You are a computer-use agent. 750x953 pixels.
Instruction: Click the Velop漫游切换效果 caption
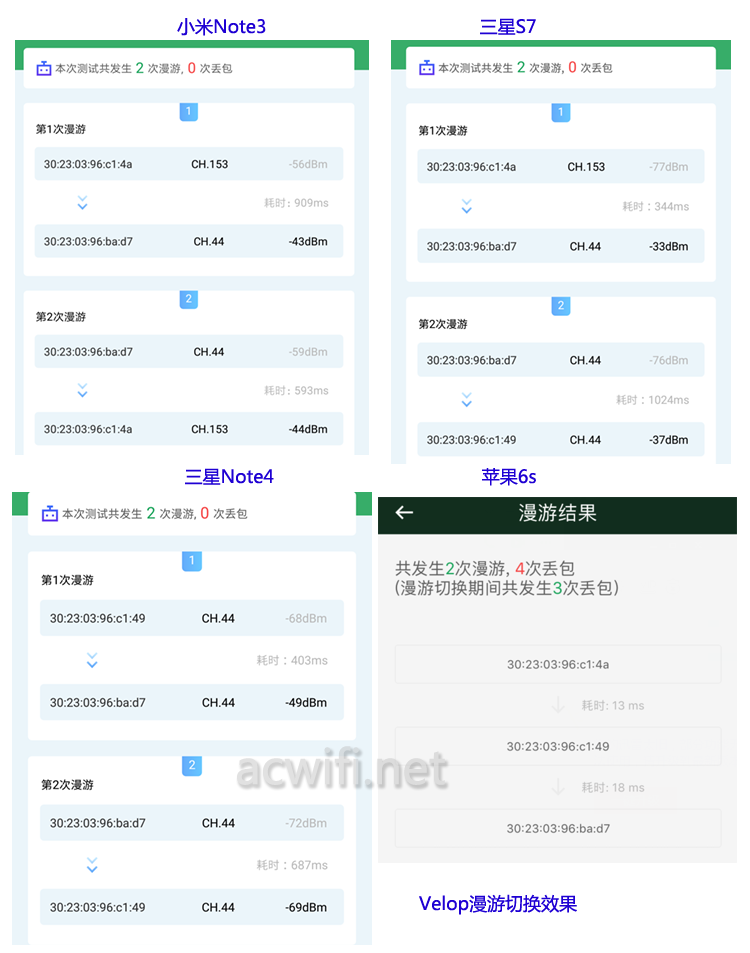point(498,904)
